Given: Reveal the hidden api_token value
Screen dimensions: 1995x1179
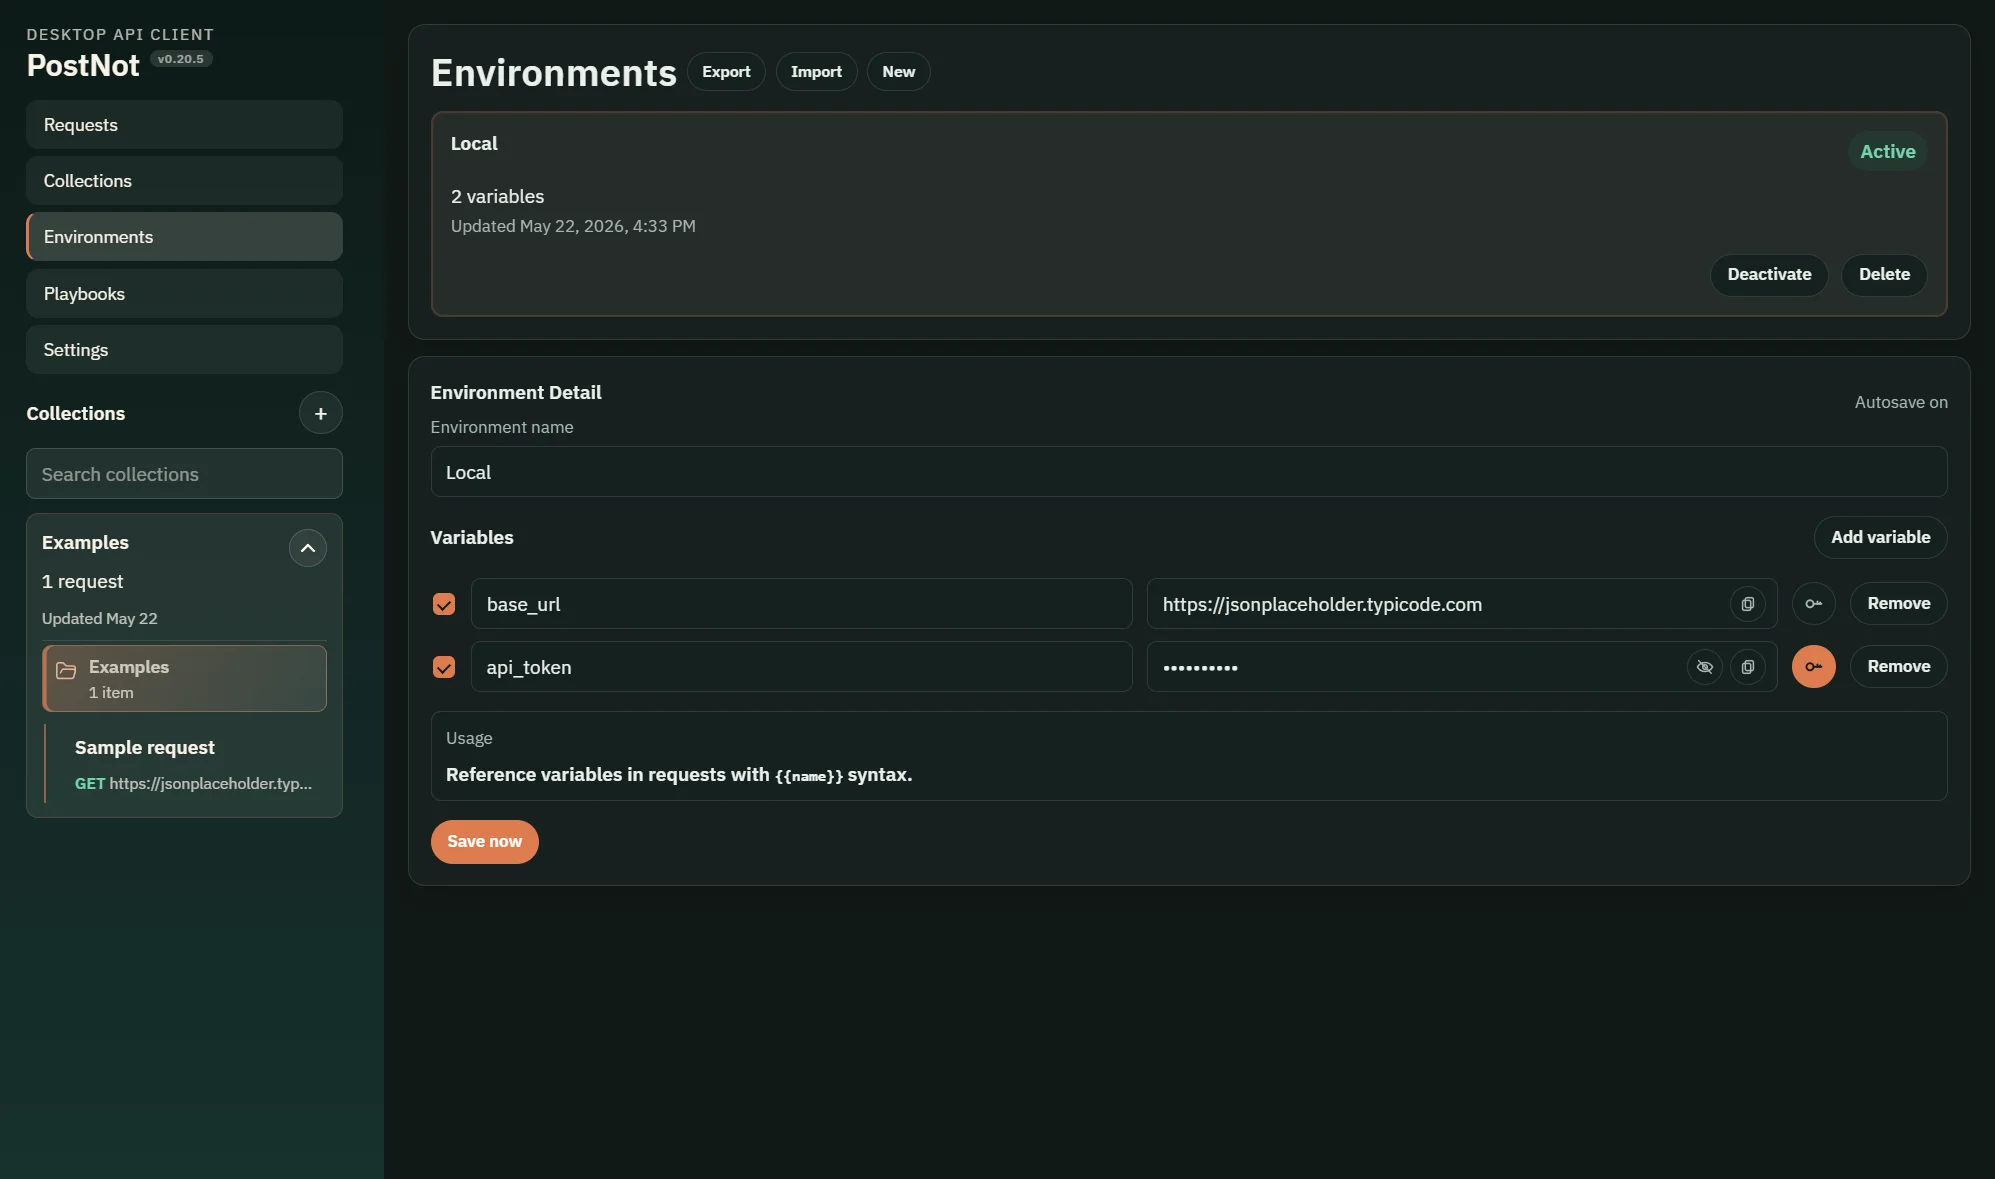Looking at the screenshot, I should 1704,667.
